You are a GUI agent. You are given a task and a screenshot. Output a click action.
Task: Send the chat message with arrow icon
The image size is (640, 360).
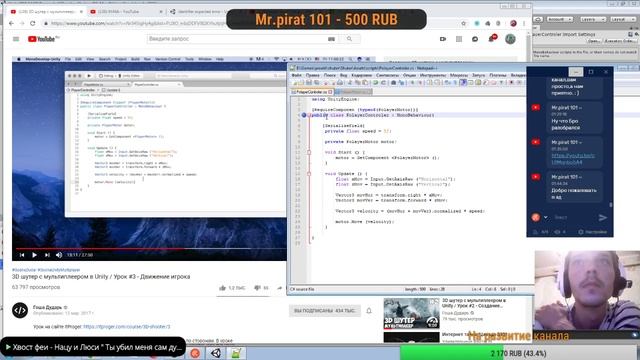pyautogui.click(x=602, y=218)
